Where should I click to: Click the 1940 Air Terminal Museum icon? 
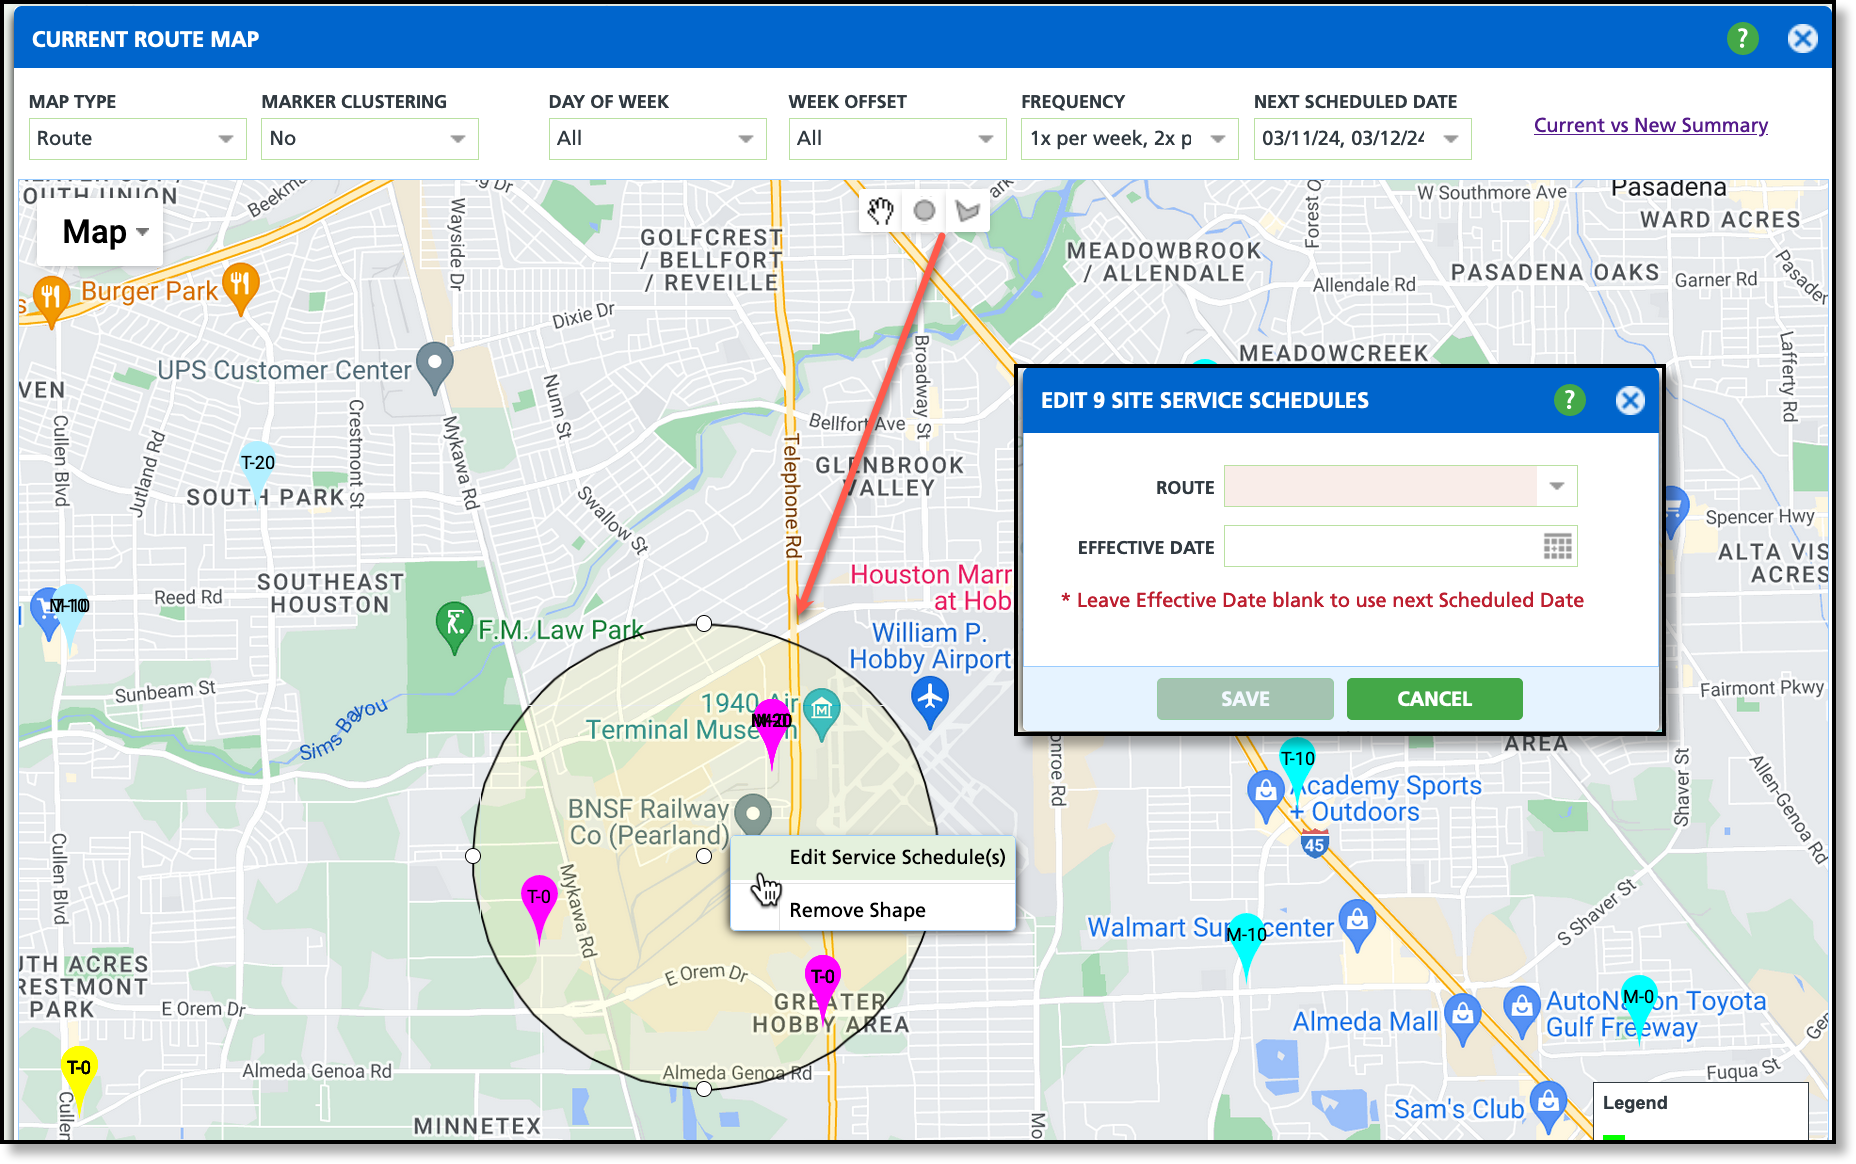[821, 712]
